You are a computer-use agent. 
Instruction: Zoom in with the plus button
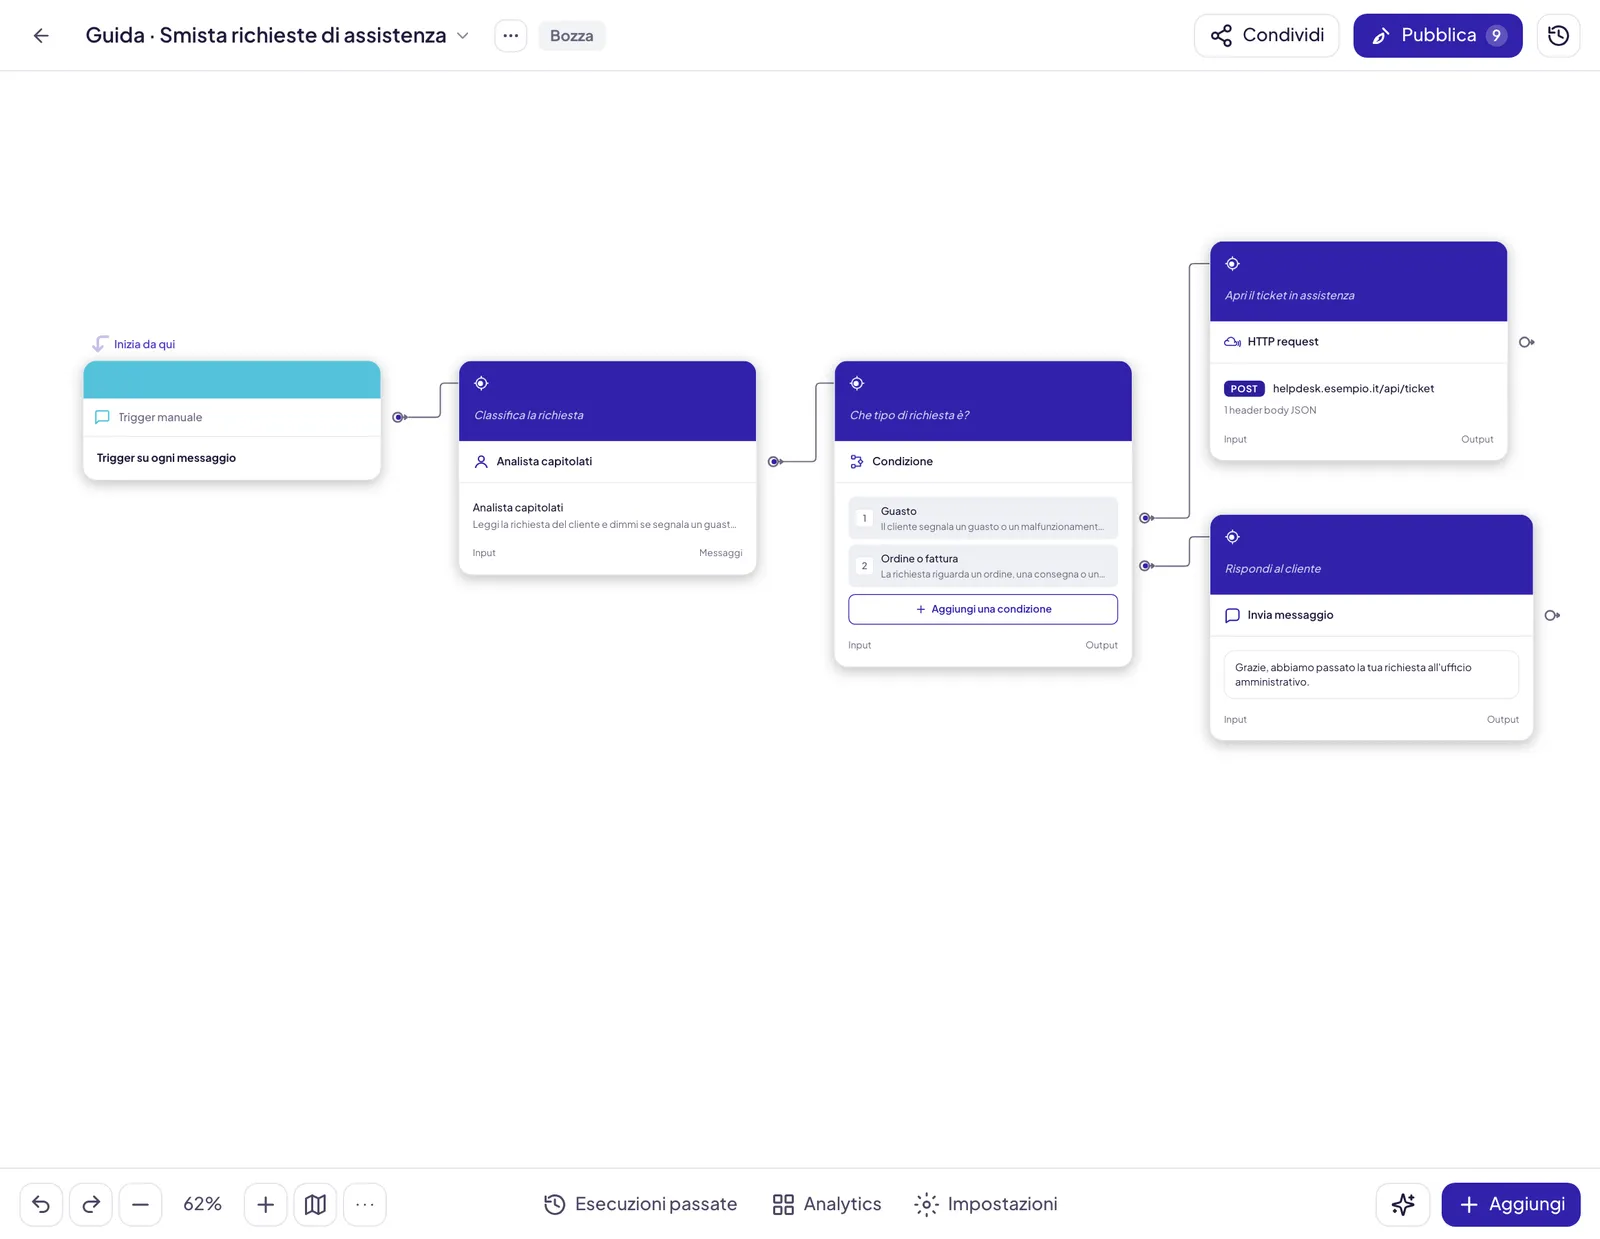pos(265,1204)
